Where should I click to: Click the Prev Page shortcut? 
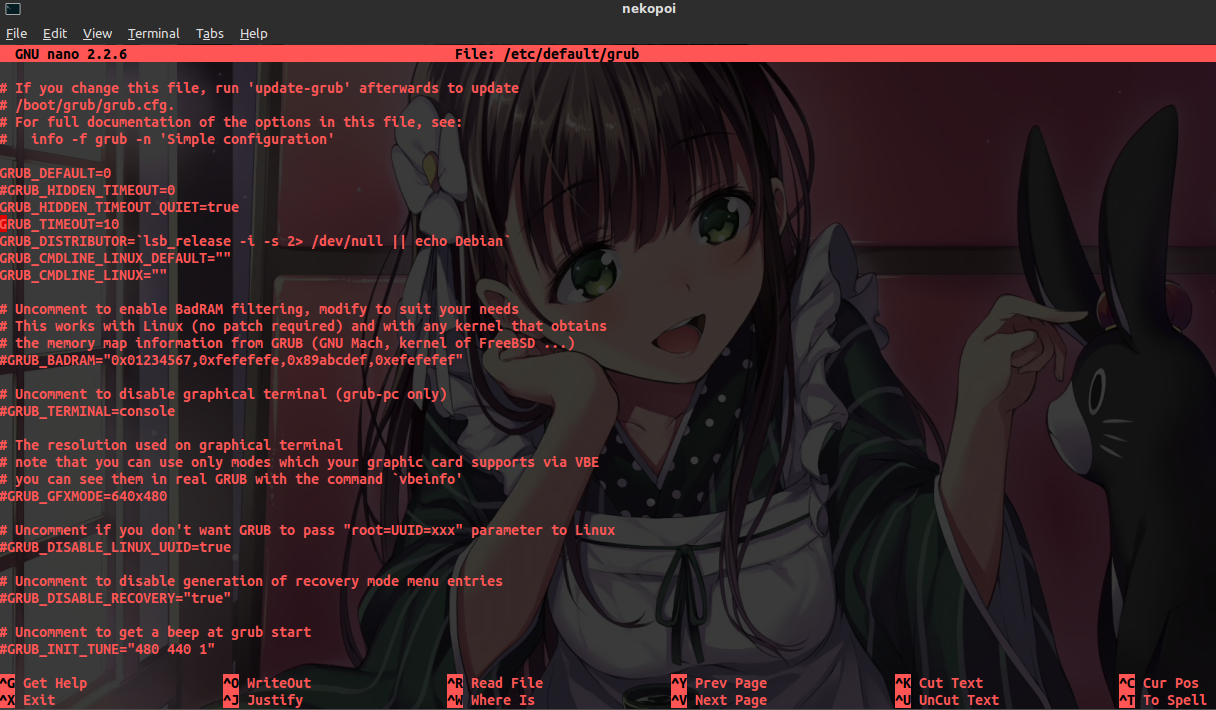coord(730,683)
